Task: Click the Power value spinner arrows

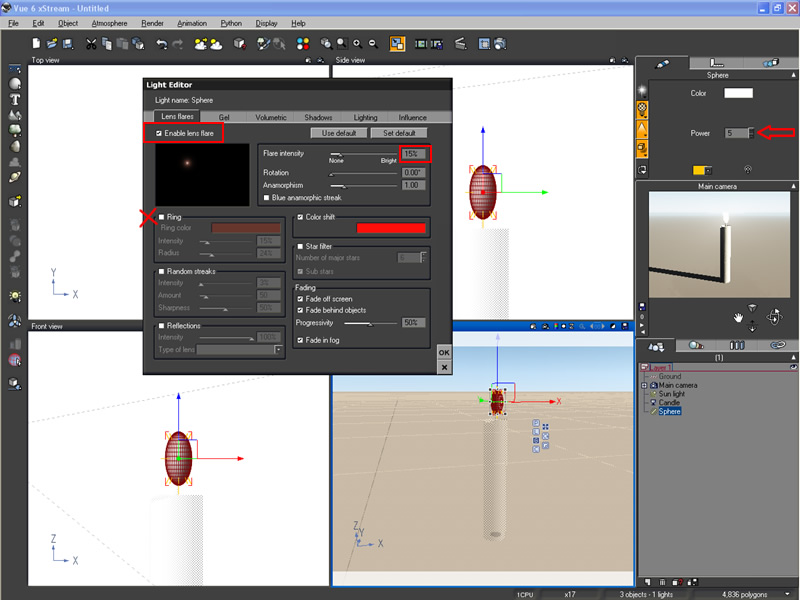Action: point(751,133)
